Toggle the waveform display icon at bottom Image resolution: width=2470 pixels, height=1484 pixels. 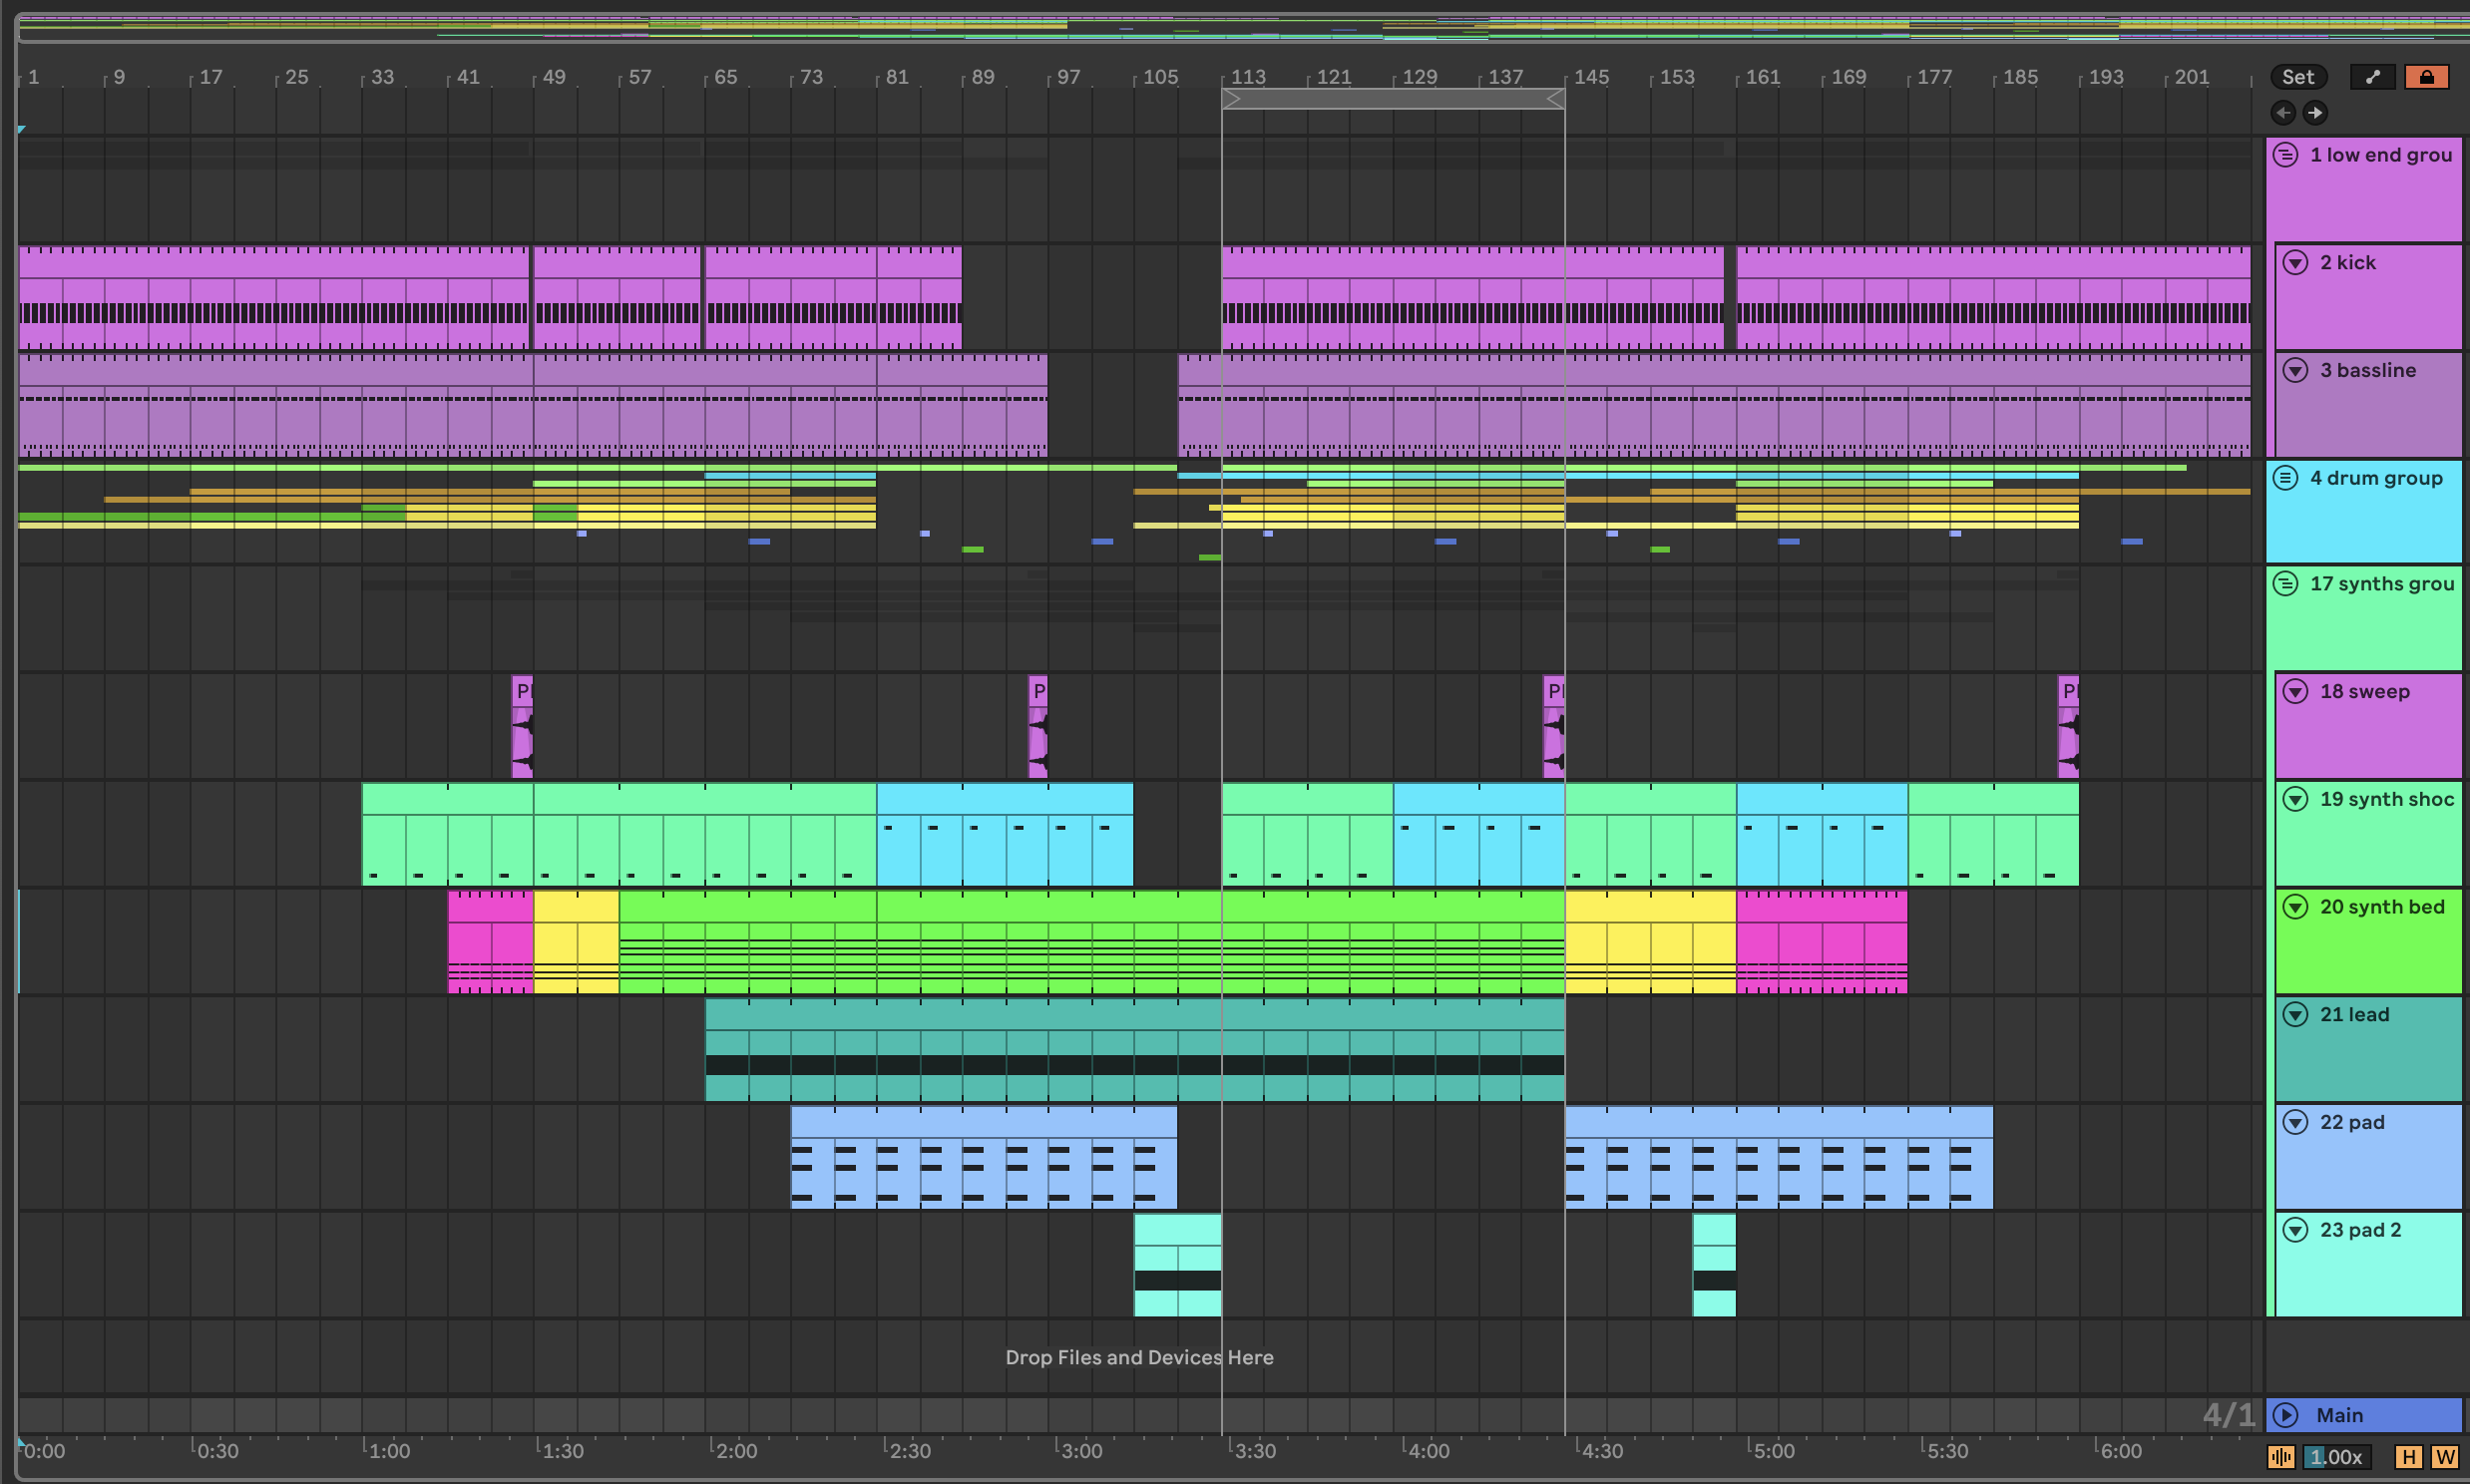(2280, 1457)
